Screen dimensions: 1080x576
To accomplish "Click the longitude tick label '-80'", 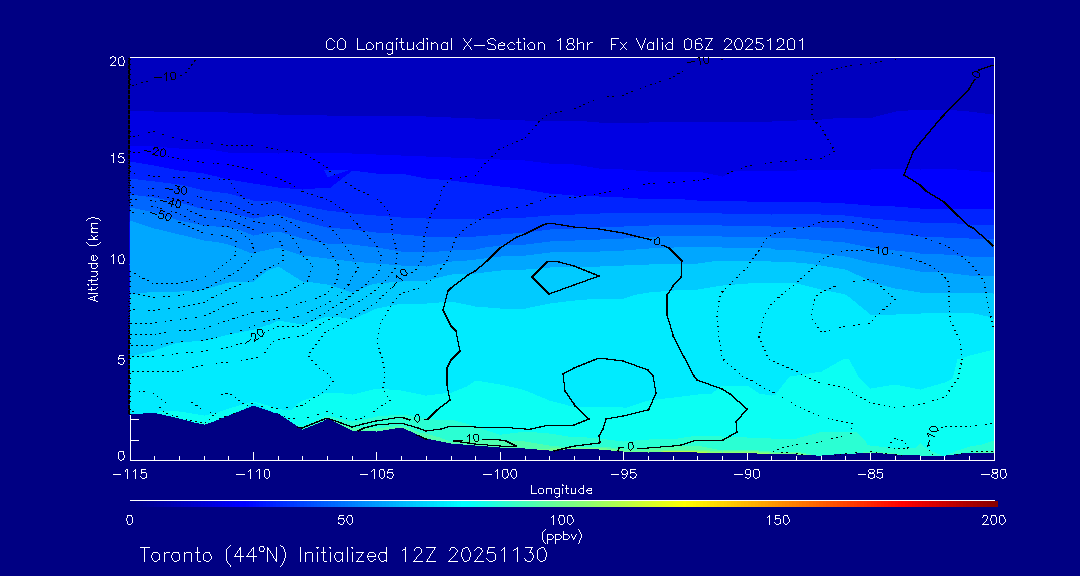I will [993, 475].
